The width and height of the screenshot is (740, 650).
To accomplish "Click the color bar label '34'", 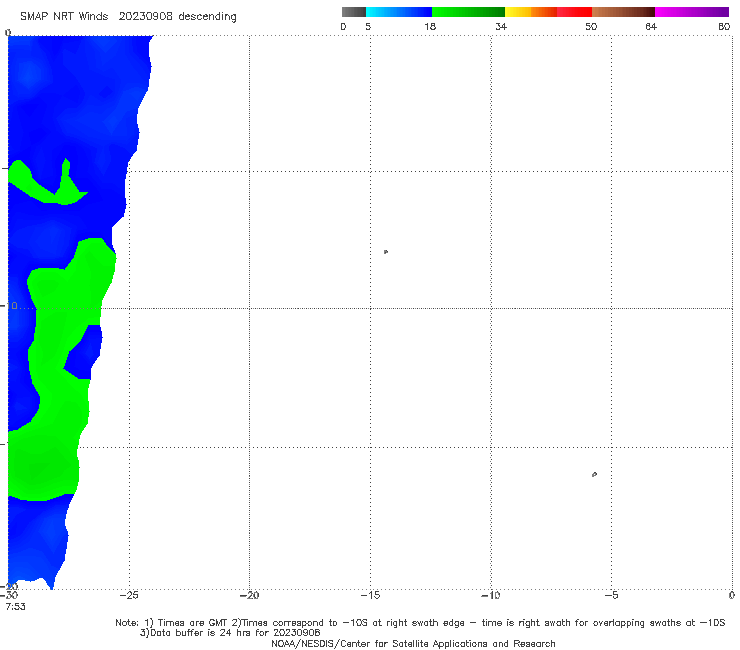I will (x=501, y=26).
